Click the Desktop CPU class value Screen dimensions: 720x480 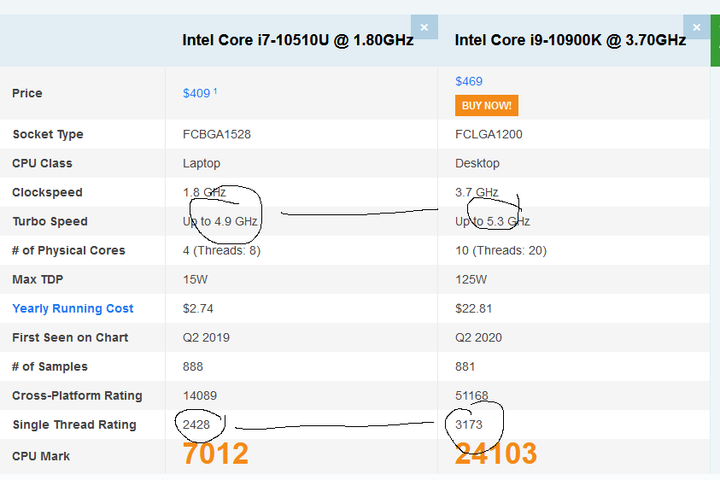pyautogui.click(x=477, y=163)
